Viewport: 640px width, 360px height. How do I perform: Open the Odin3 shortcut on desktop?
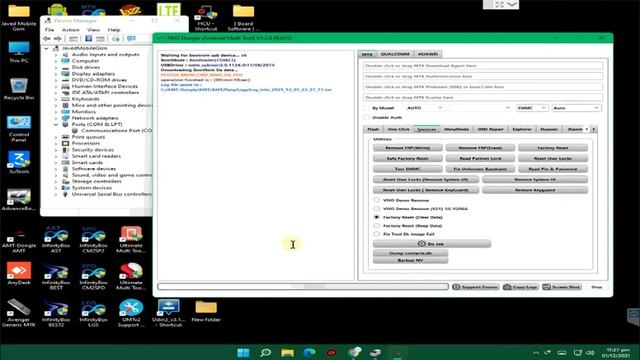point(169,313)
